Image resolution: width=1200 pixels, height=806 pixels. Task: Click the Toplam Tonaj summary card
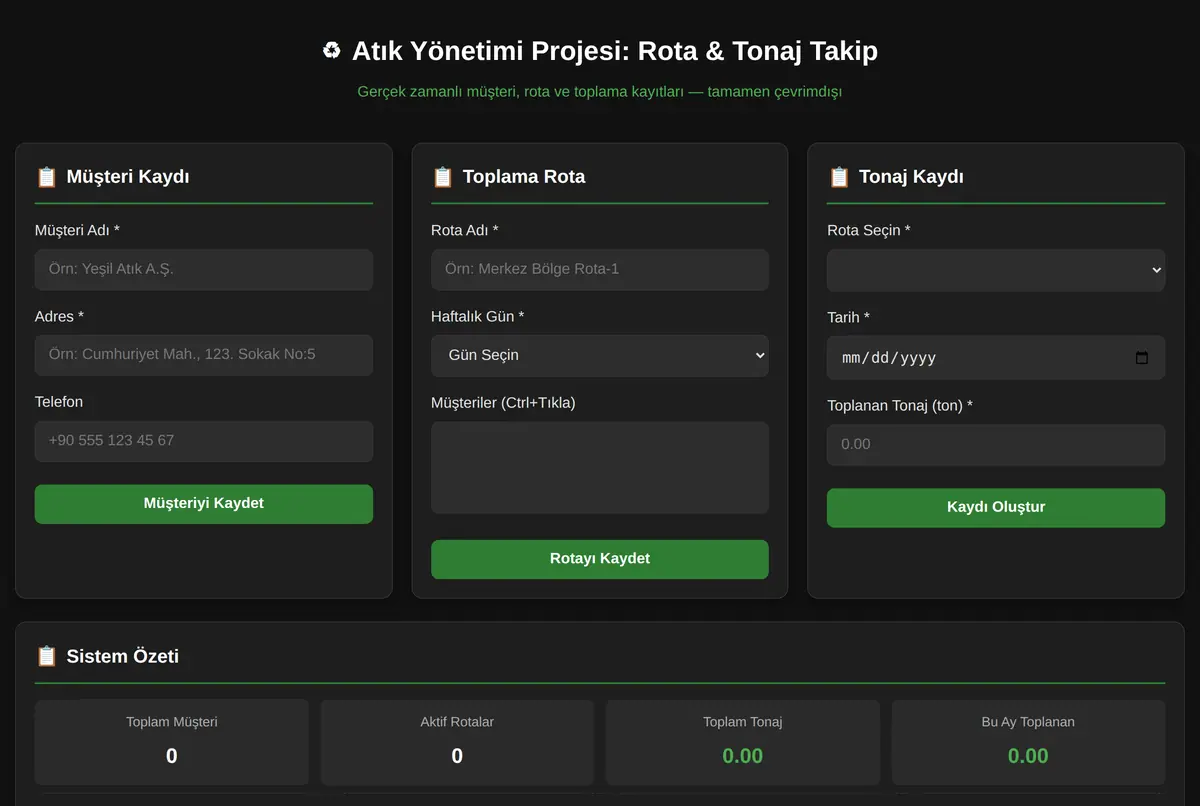coord(743,742)
